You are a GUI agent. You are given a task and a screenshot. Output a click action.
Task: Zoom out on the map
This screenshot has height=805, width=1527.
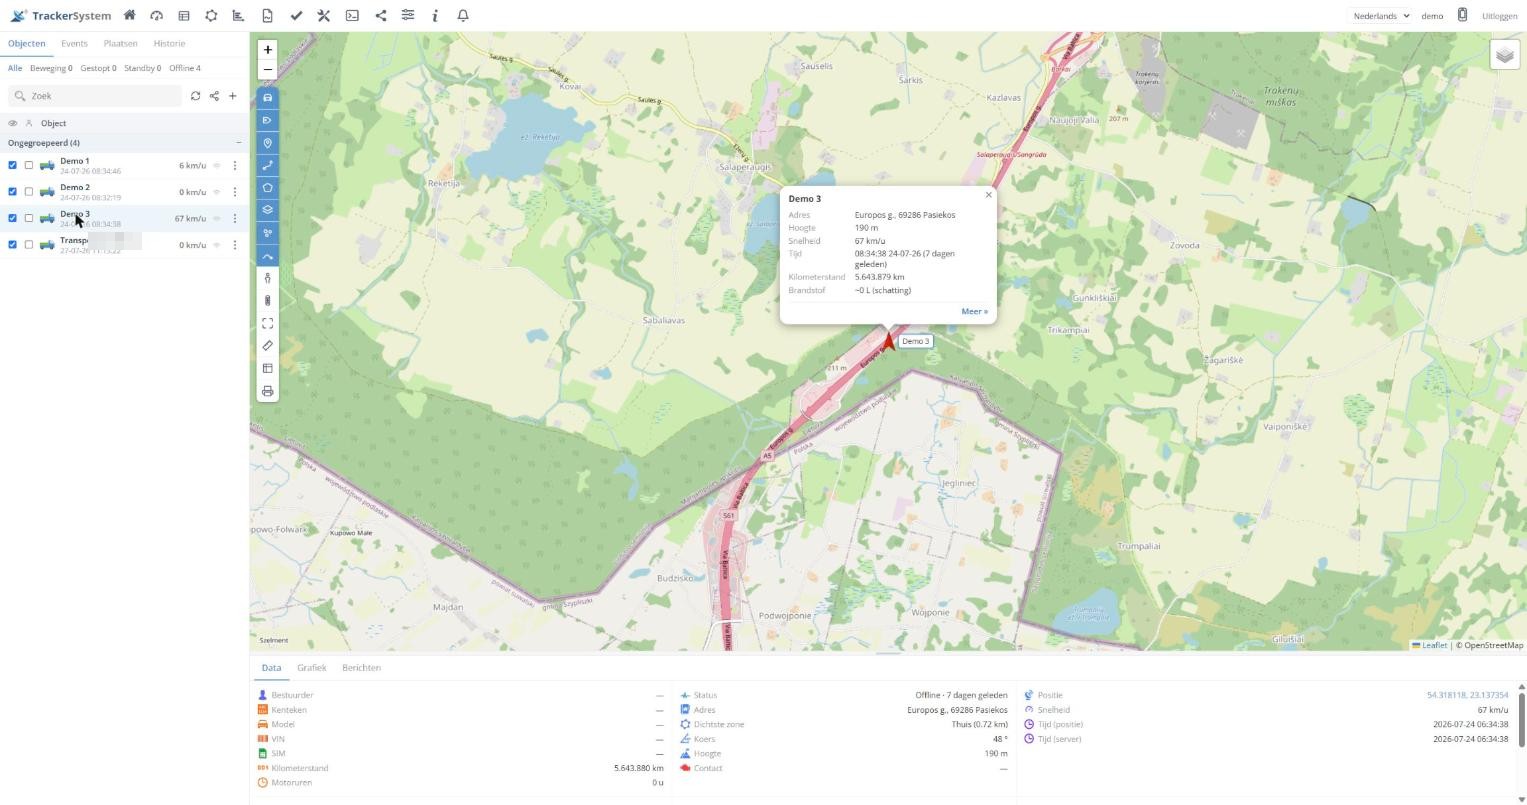[267, 69]
